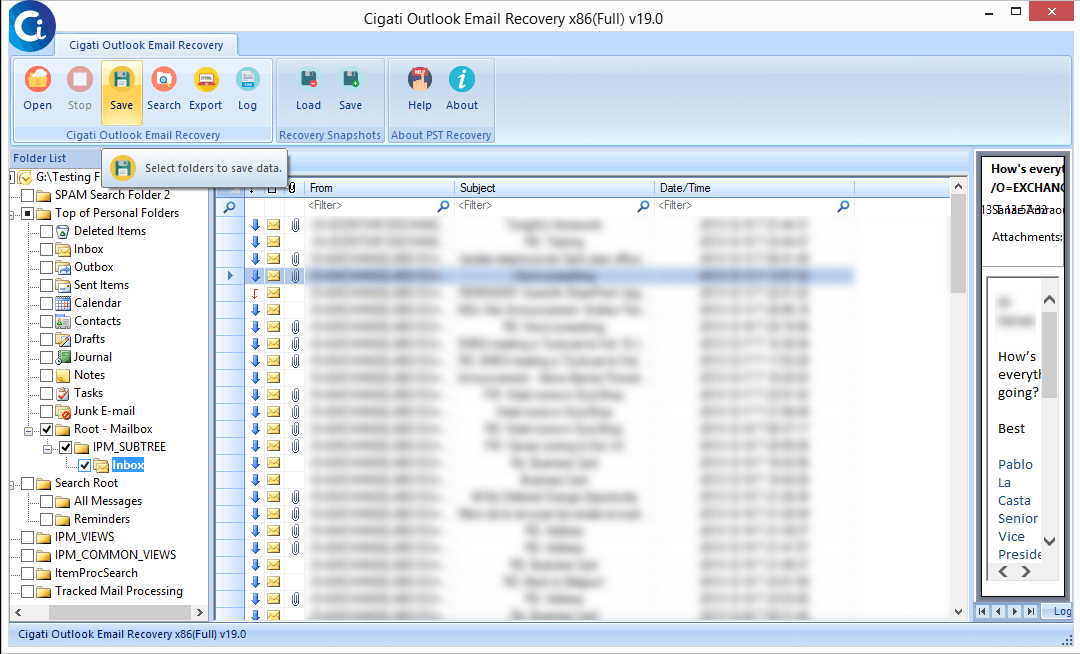The image size is (1080, 654).
Task: Click the email list scroll down arrow
Action: pyautogui.click(x=958, y=611)
